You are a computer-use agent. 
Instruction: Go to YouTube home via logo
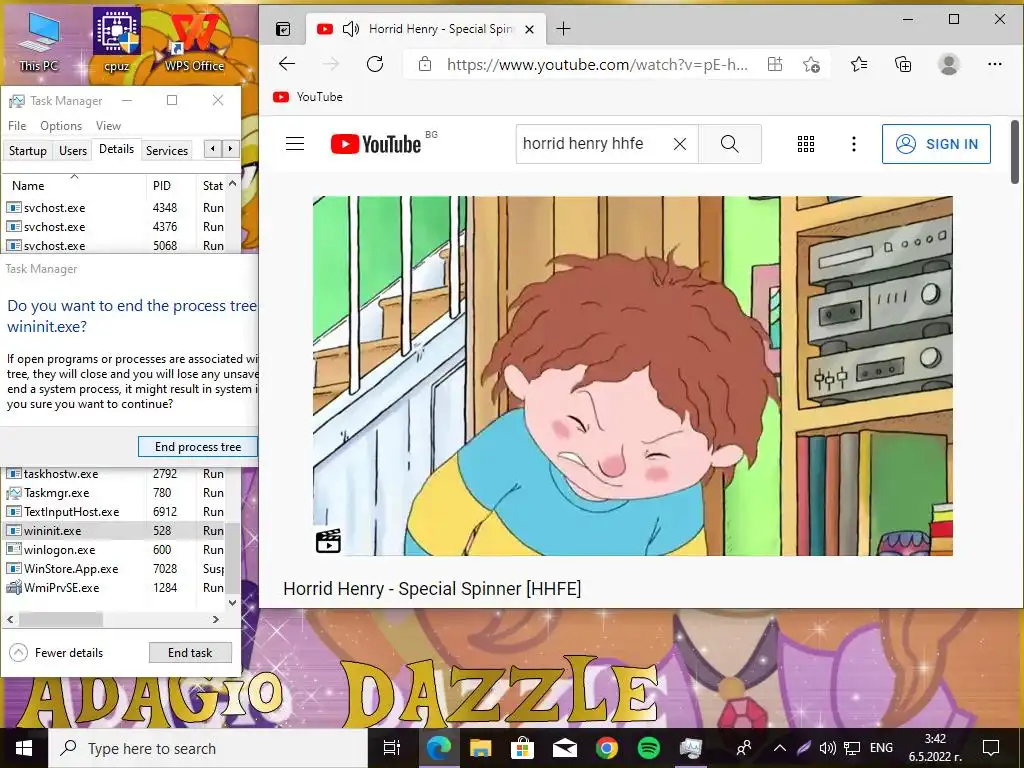pos(376,144)
